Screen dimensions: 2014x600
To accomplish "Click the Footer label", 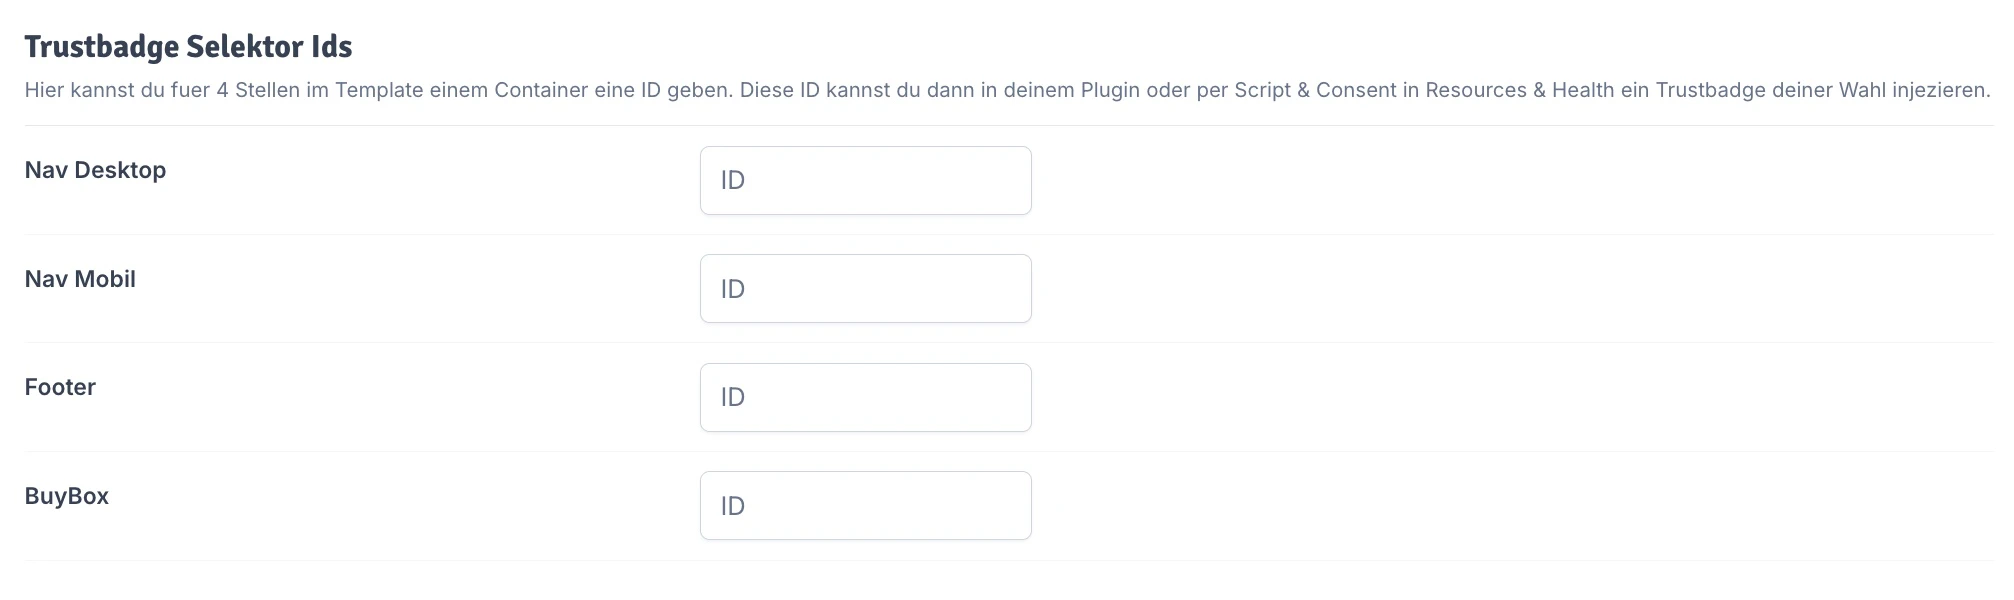I will pyautogui.click(x=60, y=387).
